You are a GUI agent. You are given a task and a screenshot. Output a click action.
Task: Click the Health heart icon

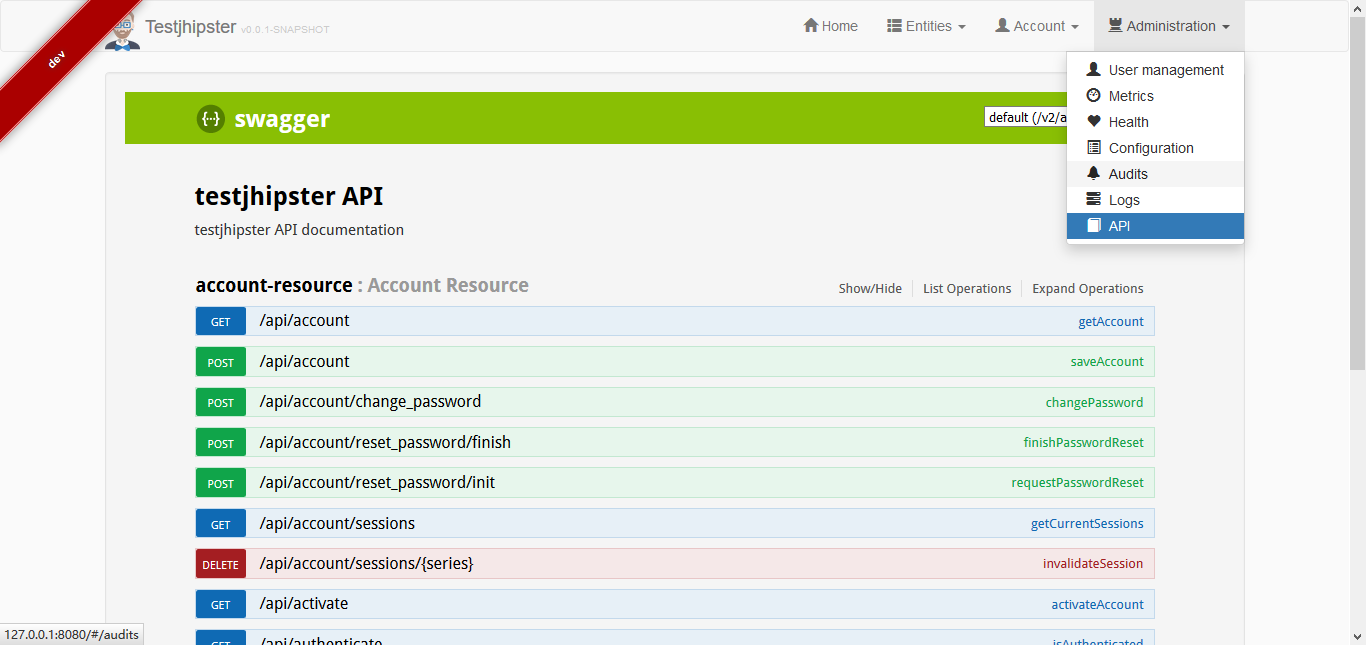pos(1094,122)
